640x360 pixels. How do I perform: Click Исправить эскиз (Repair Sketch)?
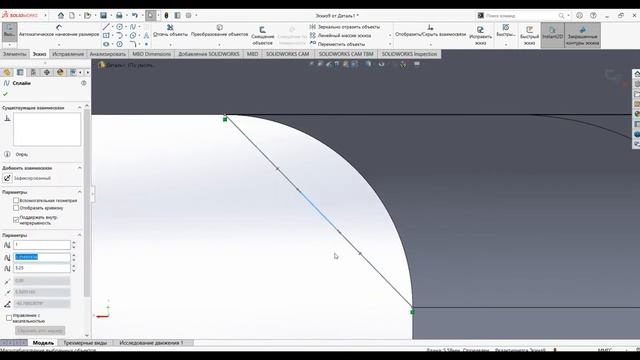click(x=480, y=35)
